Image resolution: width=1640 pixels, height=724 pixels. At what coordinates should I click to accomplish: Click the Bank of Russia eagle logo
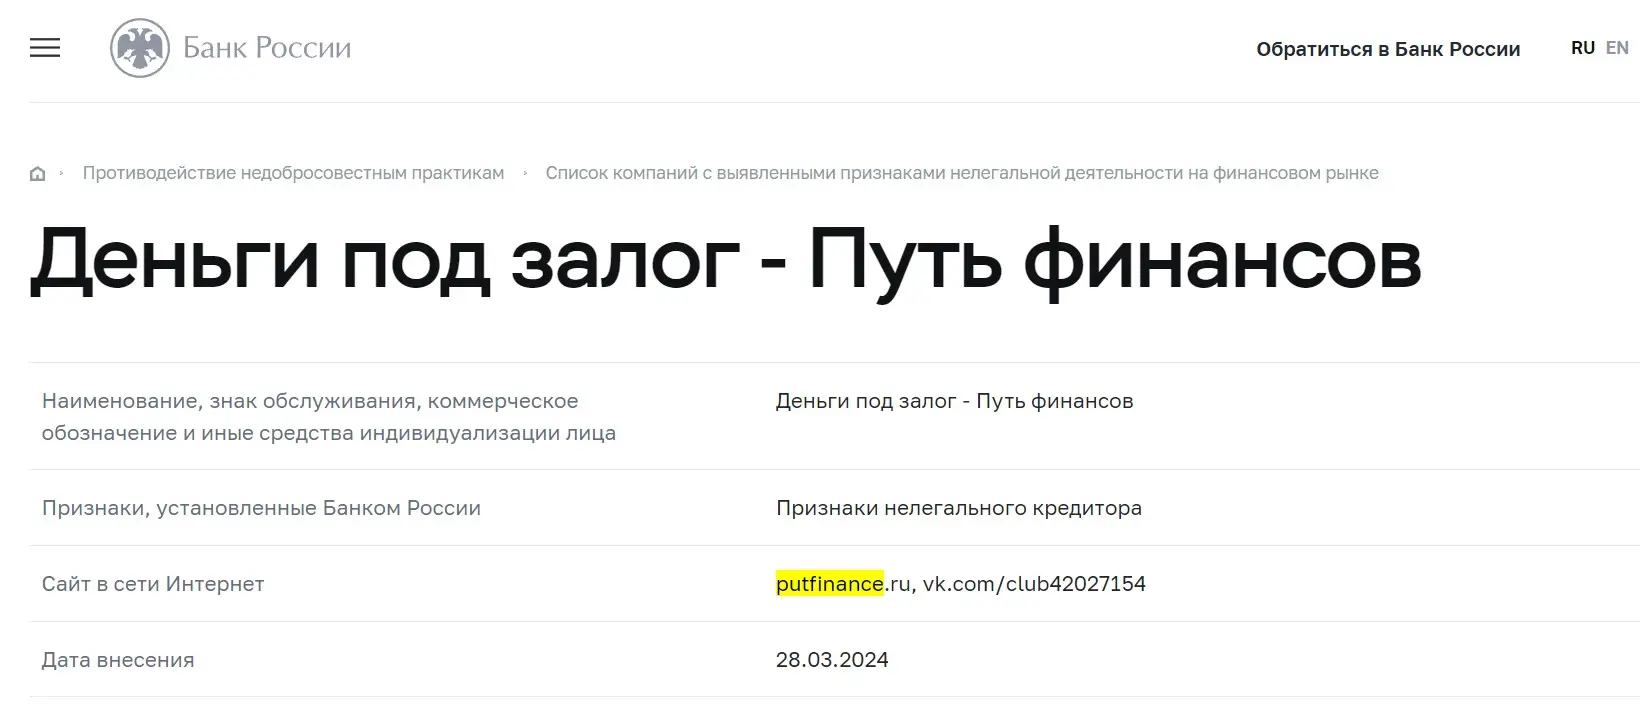point(140,48)
